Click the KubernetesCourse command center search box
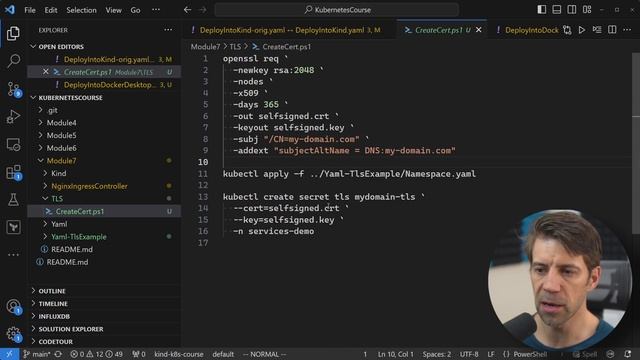This screenshot has width=640, height=360. (x=337, y=10)
